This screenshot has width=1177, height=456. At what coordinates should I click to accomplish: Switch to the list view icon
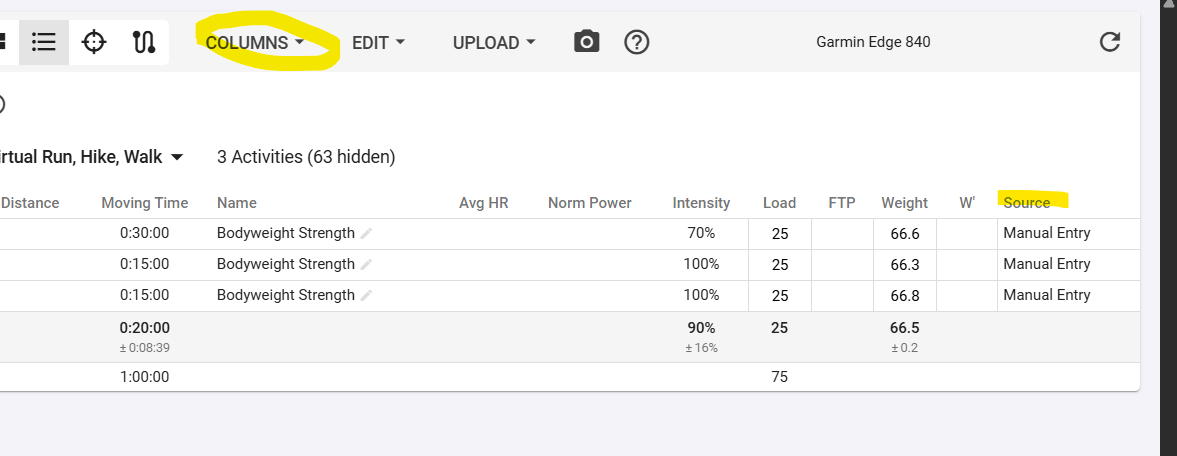tap(43, 42)
